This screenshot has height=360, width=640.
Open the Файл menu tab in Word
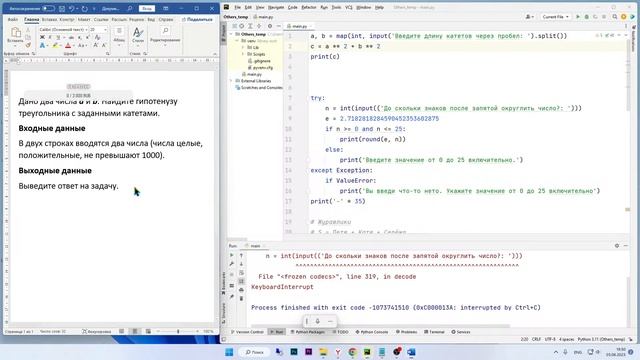point(13,19)
